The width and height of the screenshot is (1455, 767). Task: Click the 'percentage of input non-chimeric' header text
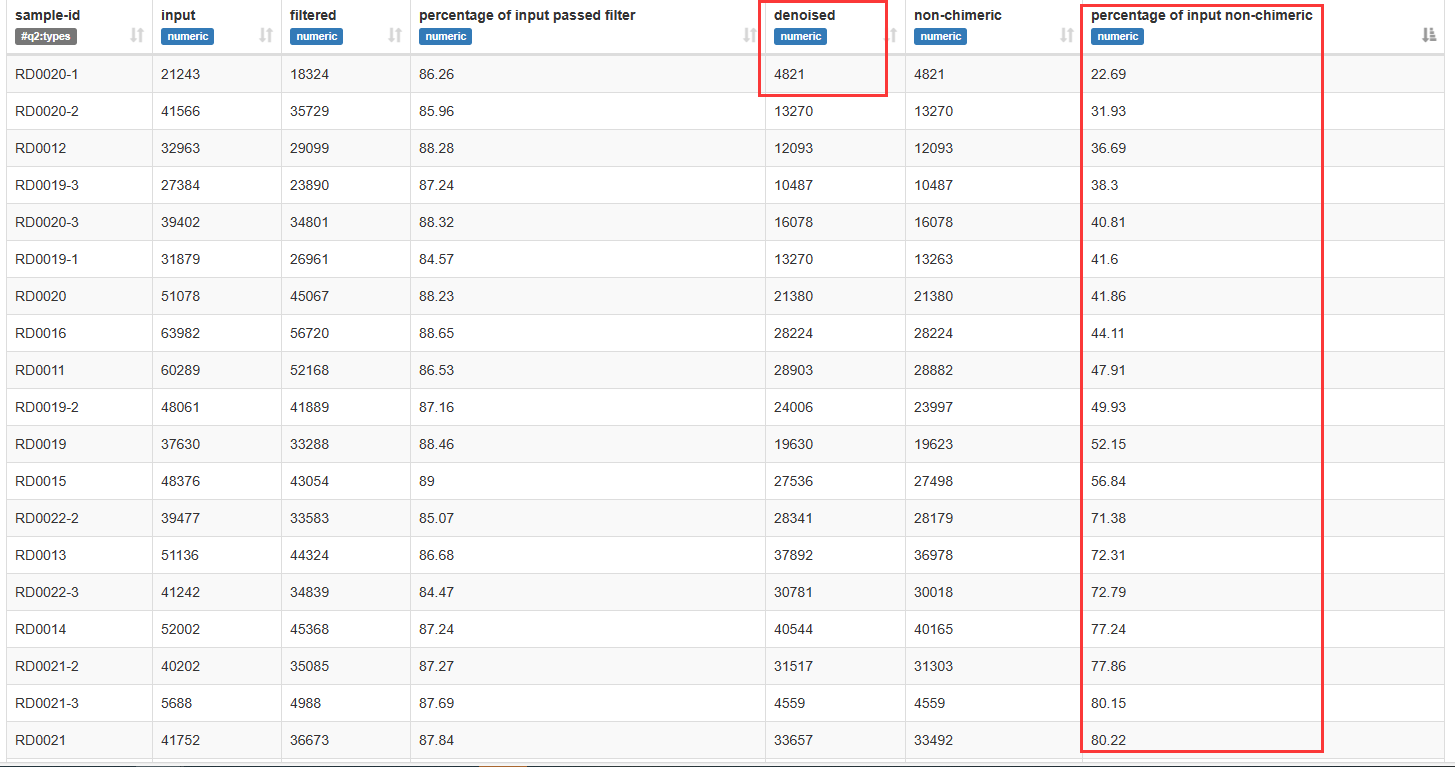pos(1201,16)
